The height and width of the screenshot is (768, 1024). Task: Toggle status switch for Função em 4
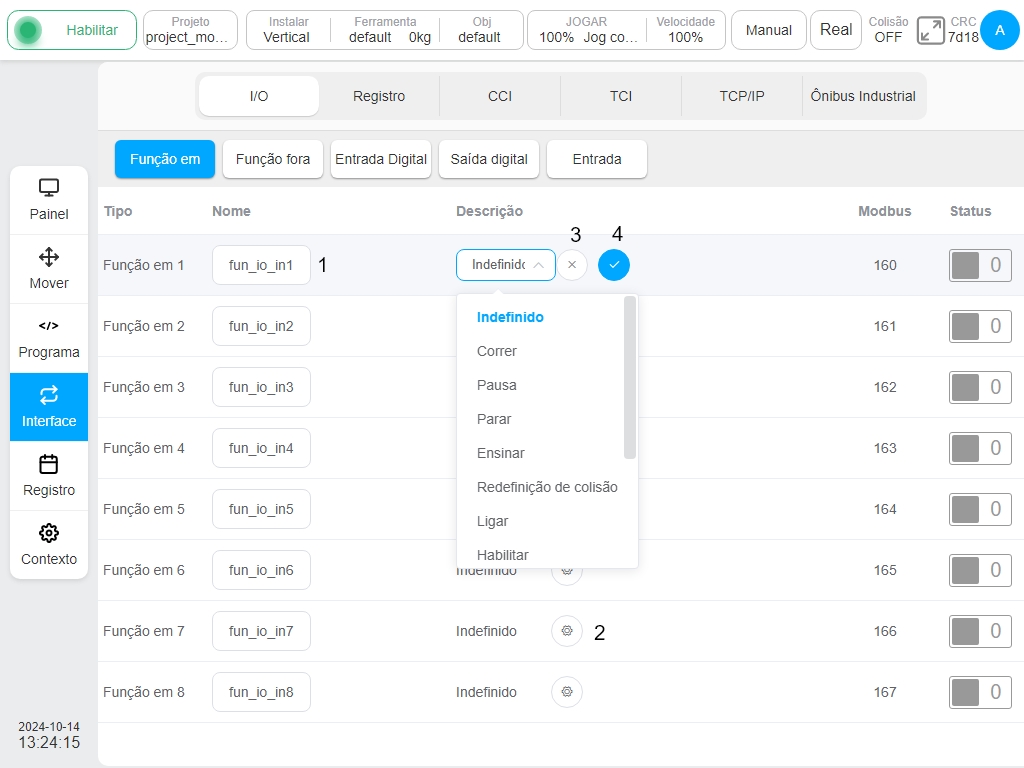(x=980, y=448)
